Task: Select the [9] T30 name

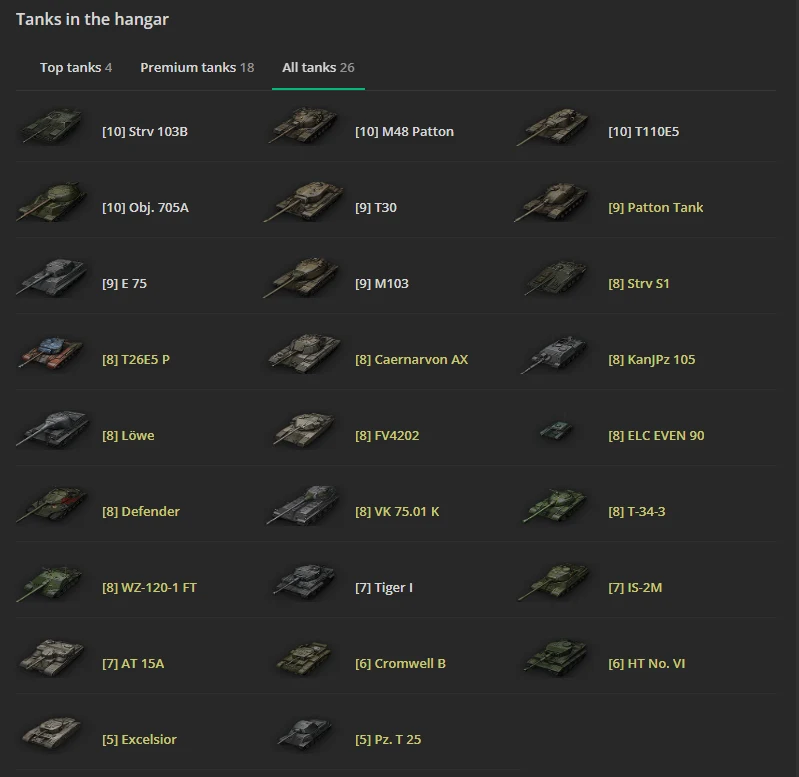Action: 376,207
